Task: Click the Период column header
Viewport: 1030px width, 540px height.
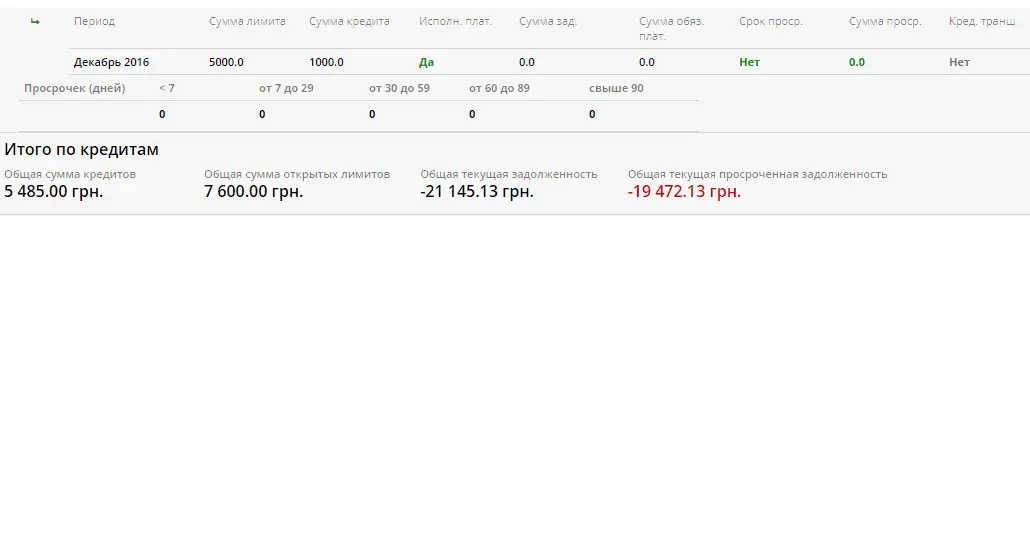Action: tap(94, 22)
